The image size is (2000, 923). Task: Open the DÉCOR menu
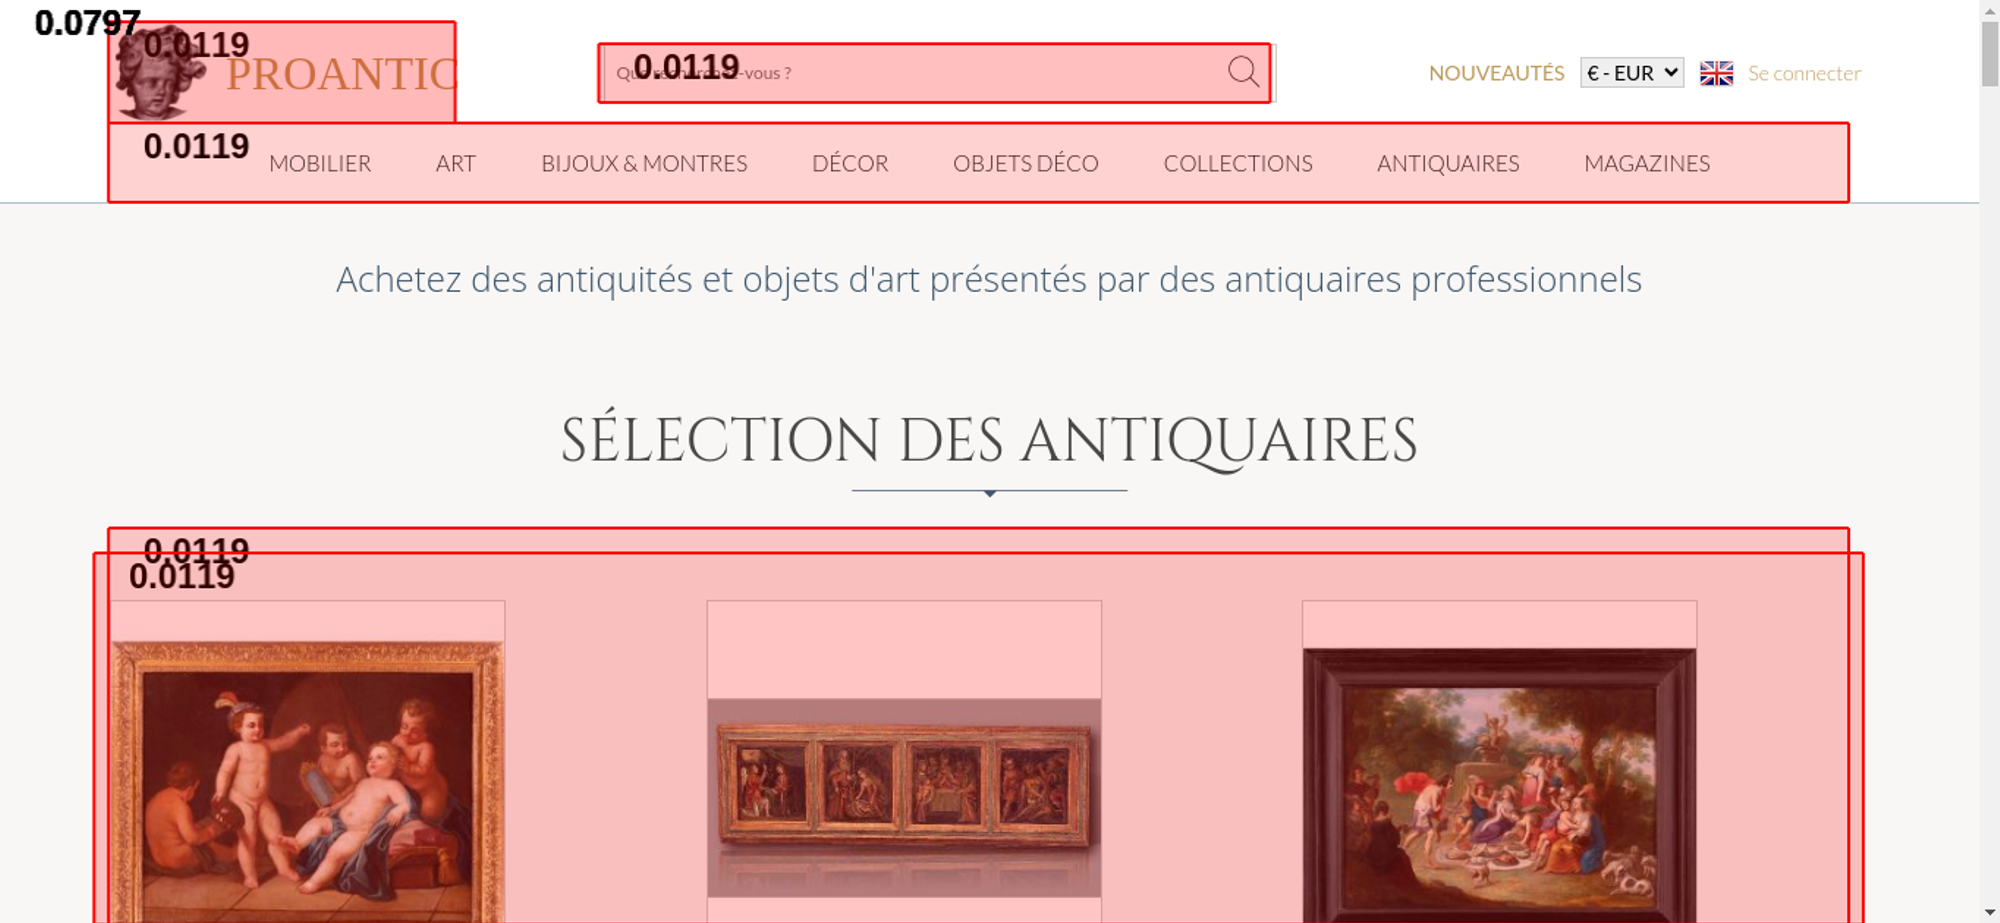[x=850, y=163]
